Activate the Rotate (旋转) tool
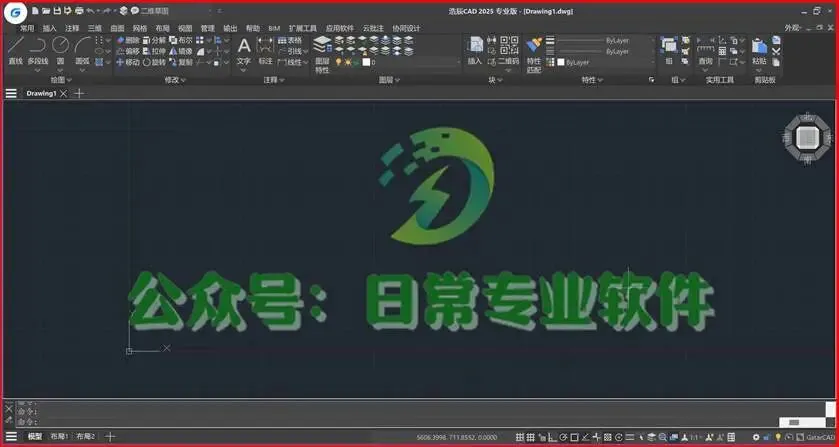Image resolution: width=839 pixels, height=447 pixels. pyautogui.click(x=155, y=62)
